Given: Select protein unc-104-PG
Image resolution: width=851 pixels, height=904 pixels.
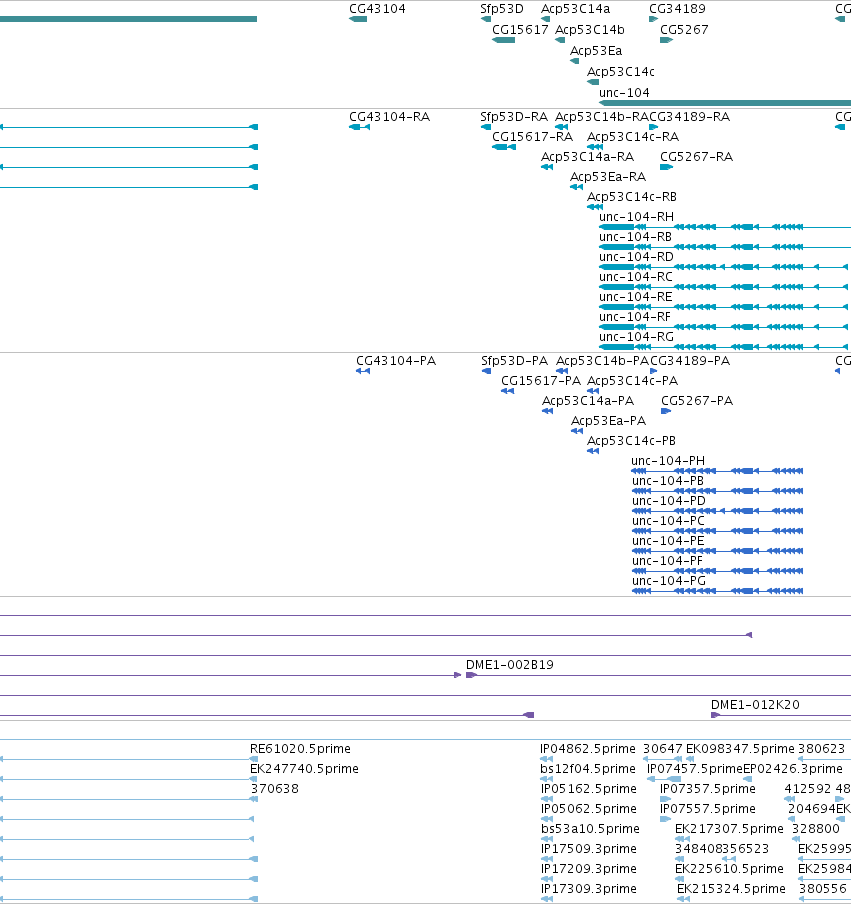Looking at the screenshot, I should click(669, 581).
